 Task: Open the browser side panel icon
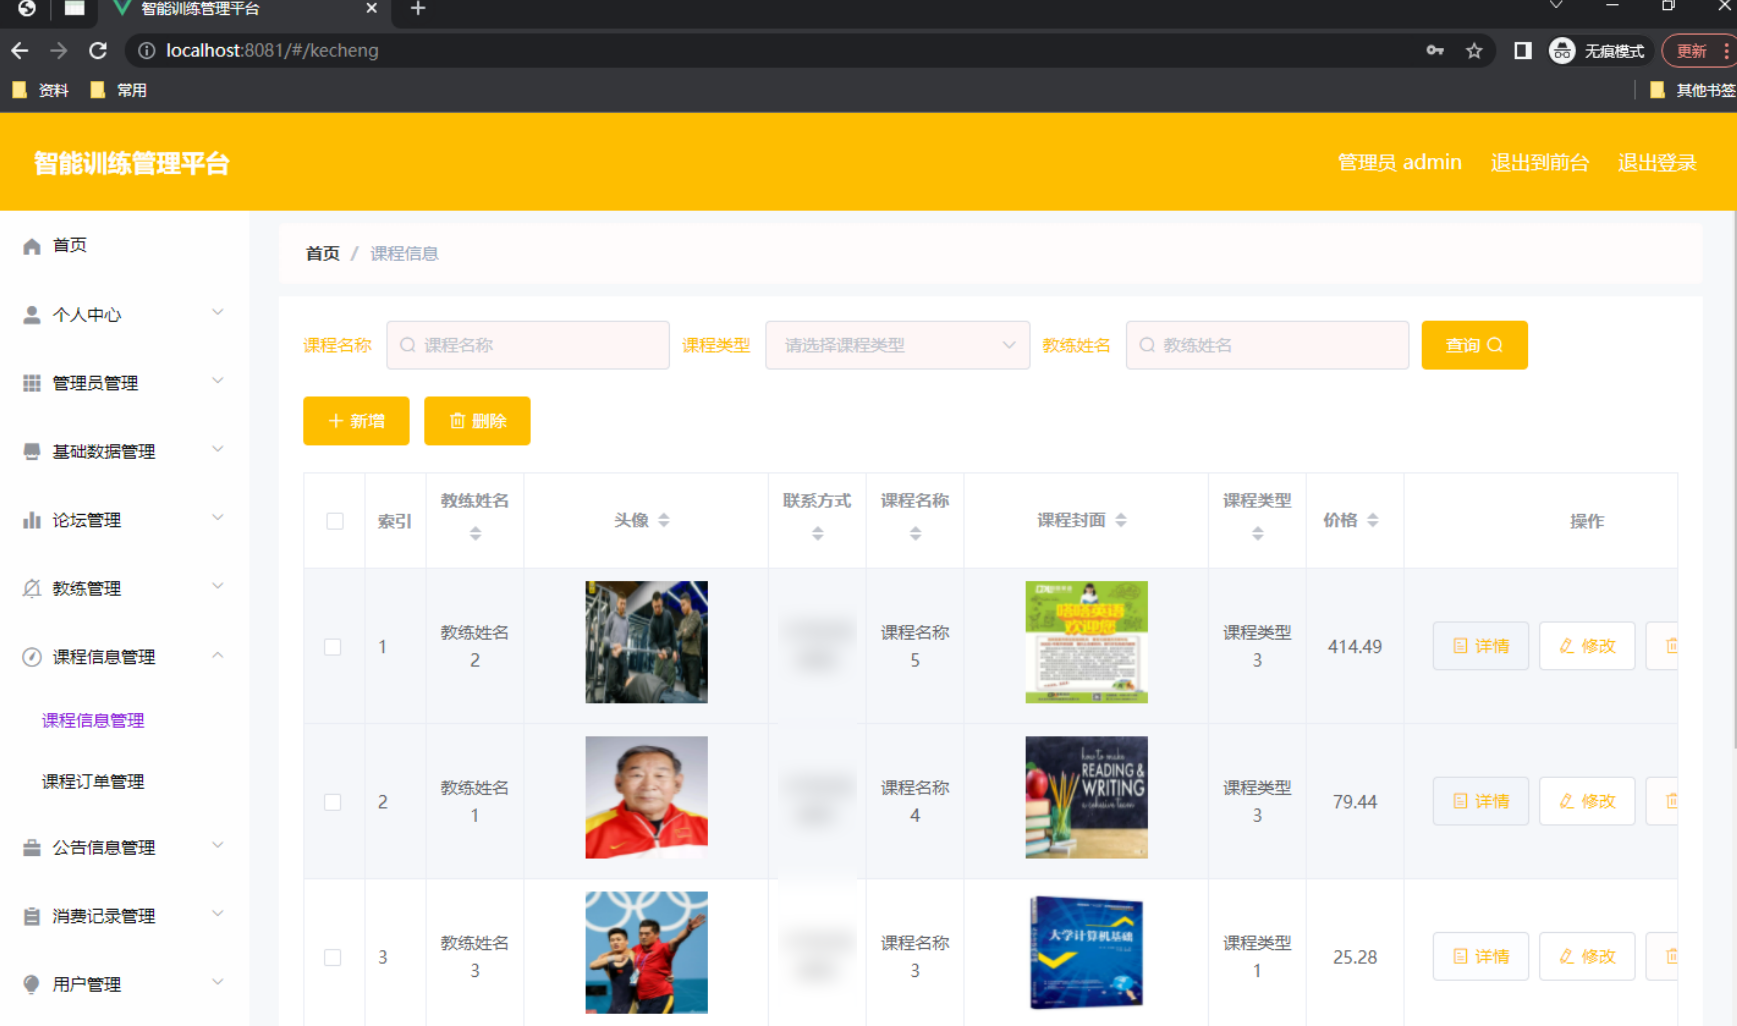point(1522,50)
